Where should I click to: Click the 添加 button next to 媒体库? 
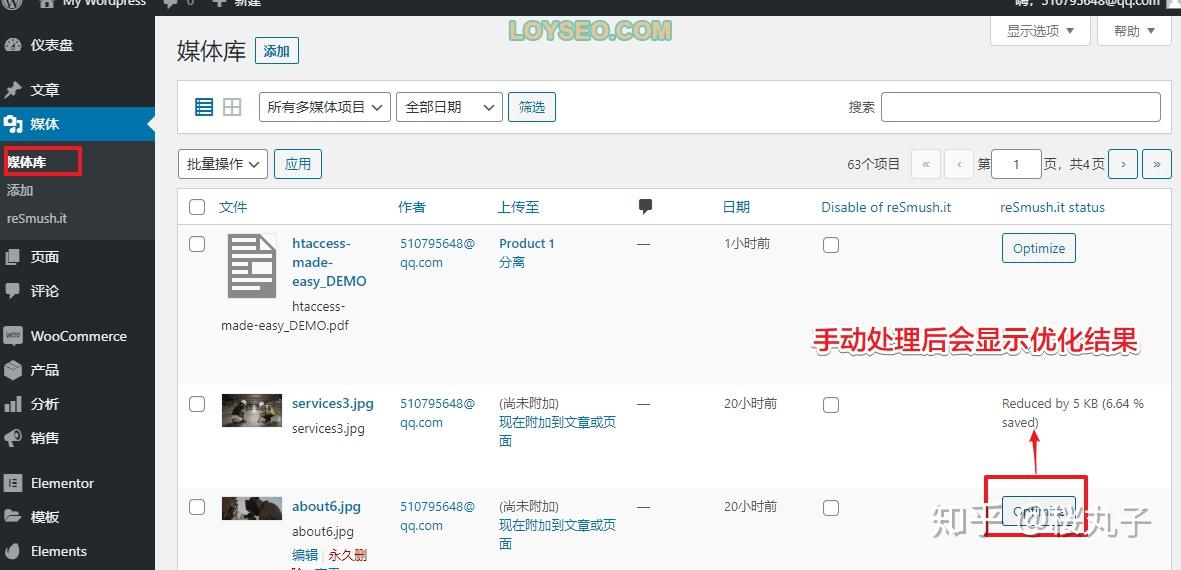277,51
